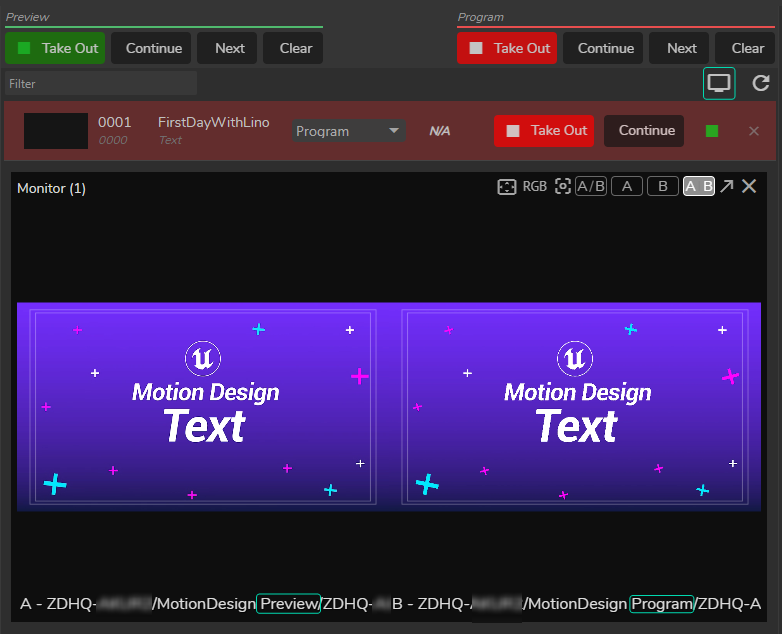Toggle the A/B split view mode
This screenshot has height=634, width=782.
coord(591,187)
